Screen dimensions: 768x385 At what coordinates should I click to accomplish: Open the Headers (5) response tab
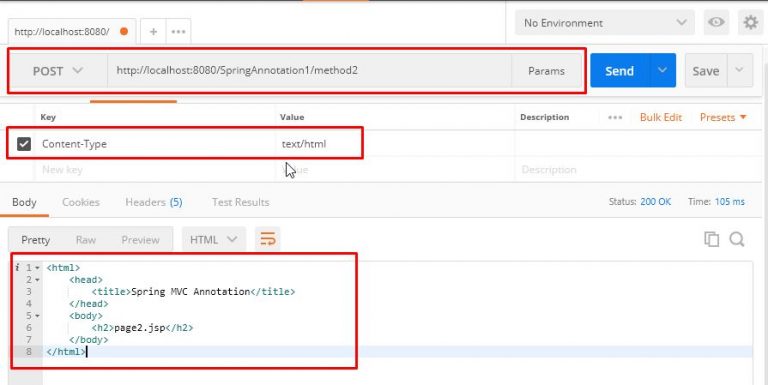point(154,202)
